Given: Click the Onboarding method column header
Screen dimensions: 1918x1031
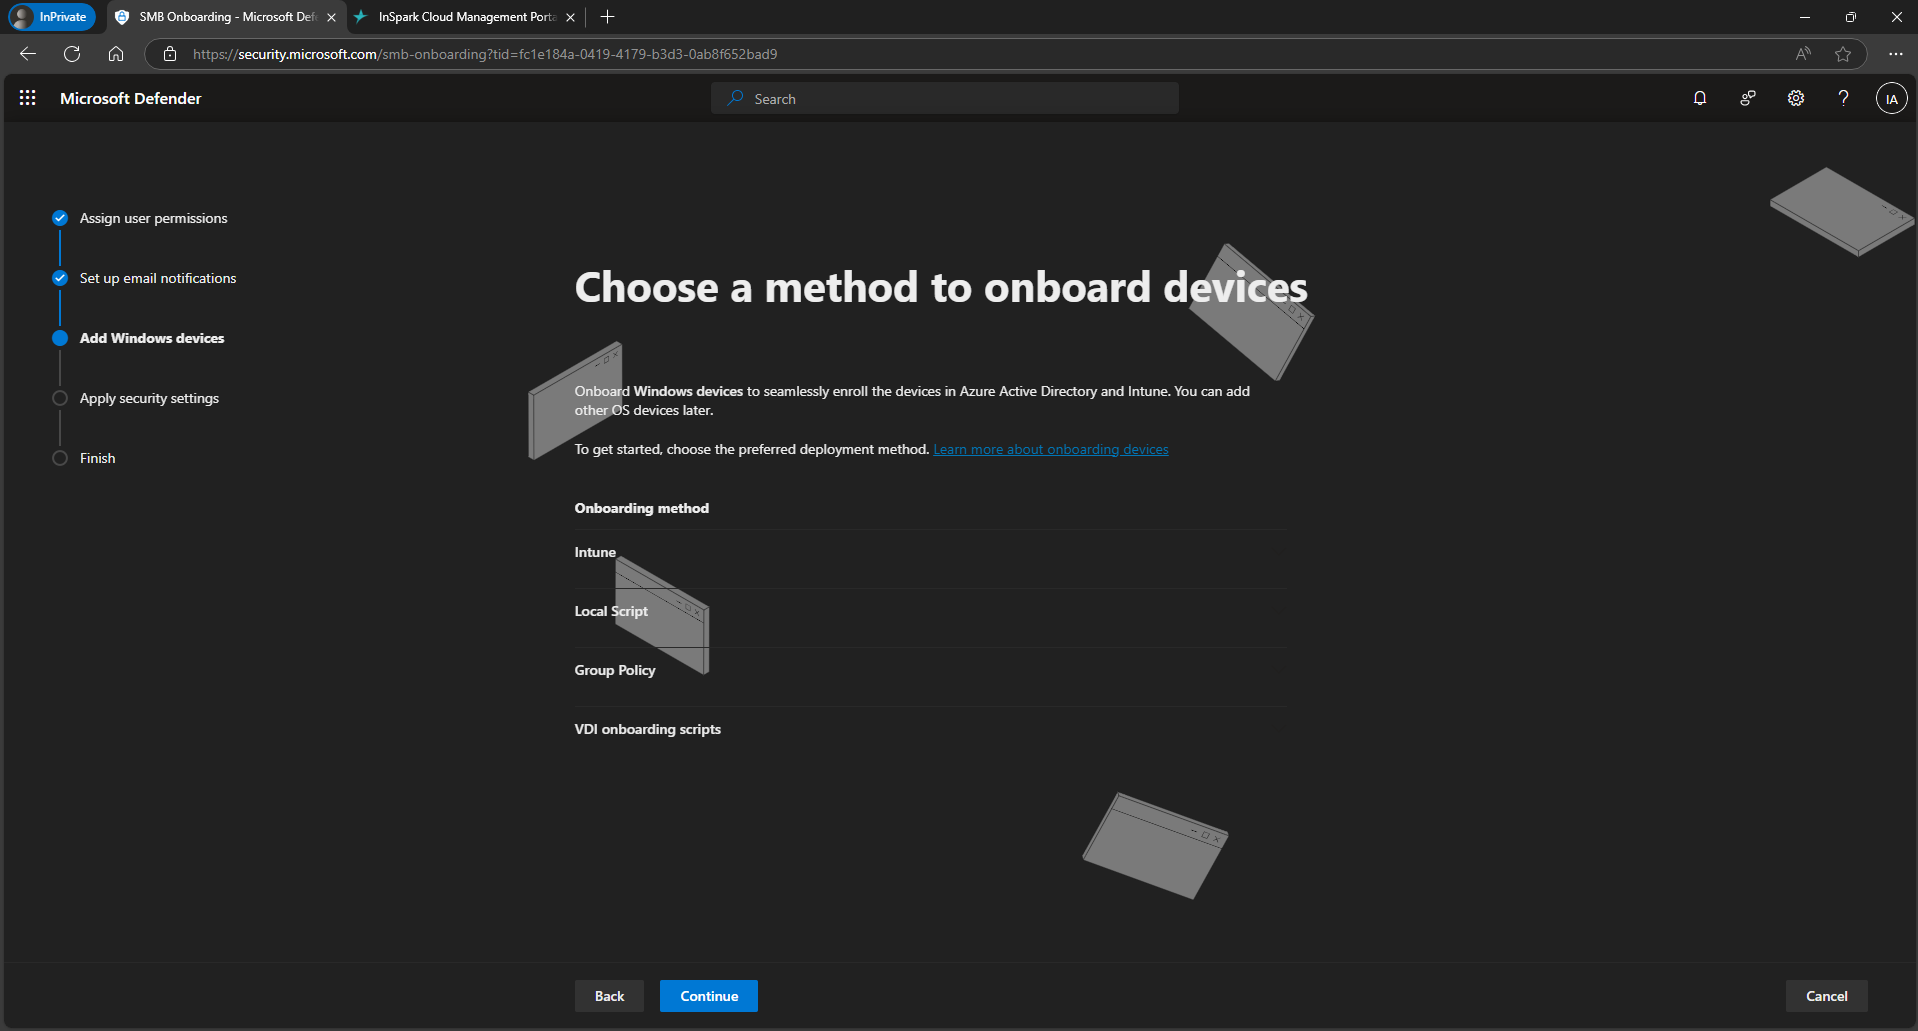Looking at the screenshot, I should click(641, 508).
